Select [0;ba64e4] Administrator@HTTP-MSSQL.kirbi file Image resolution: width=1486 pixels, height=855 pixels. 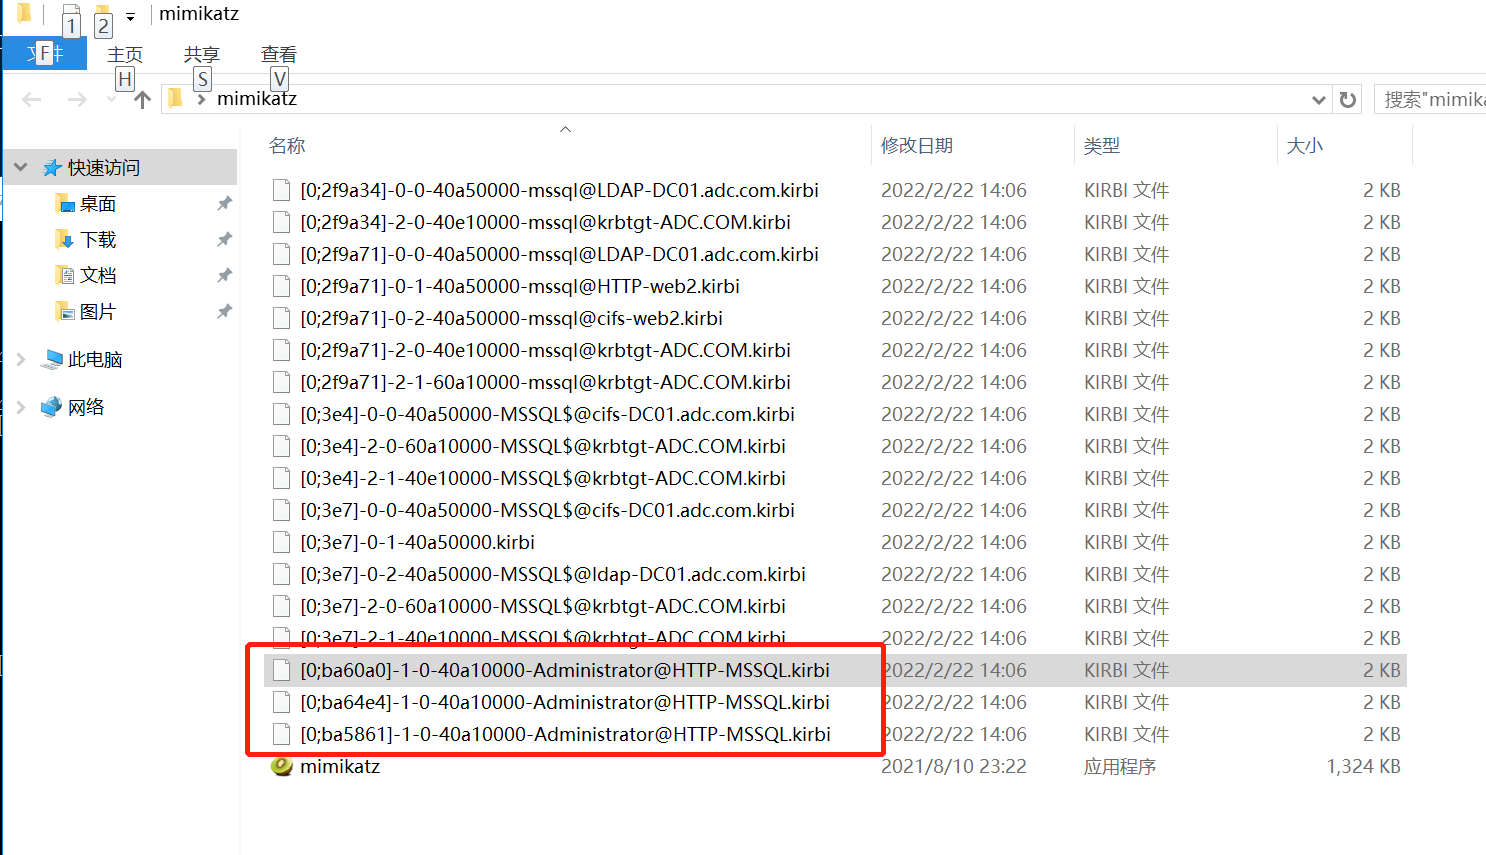[x=565, y=702]
